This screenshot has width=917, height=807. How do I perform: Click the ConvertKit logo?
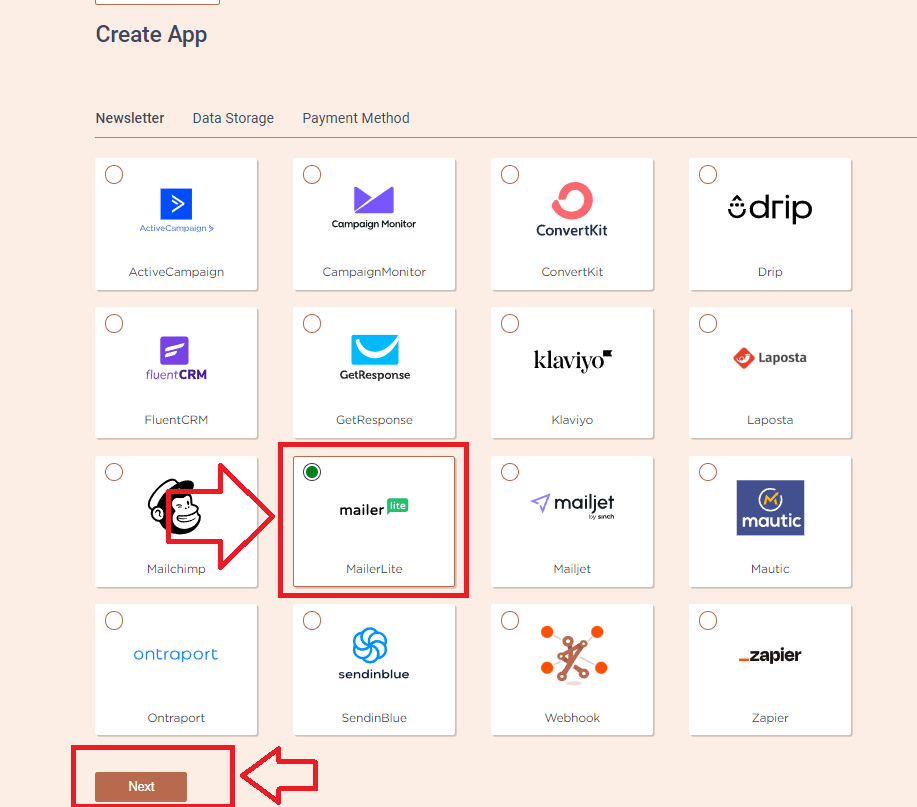572,209
